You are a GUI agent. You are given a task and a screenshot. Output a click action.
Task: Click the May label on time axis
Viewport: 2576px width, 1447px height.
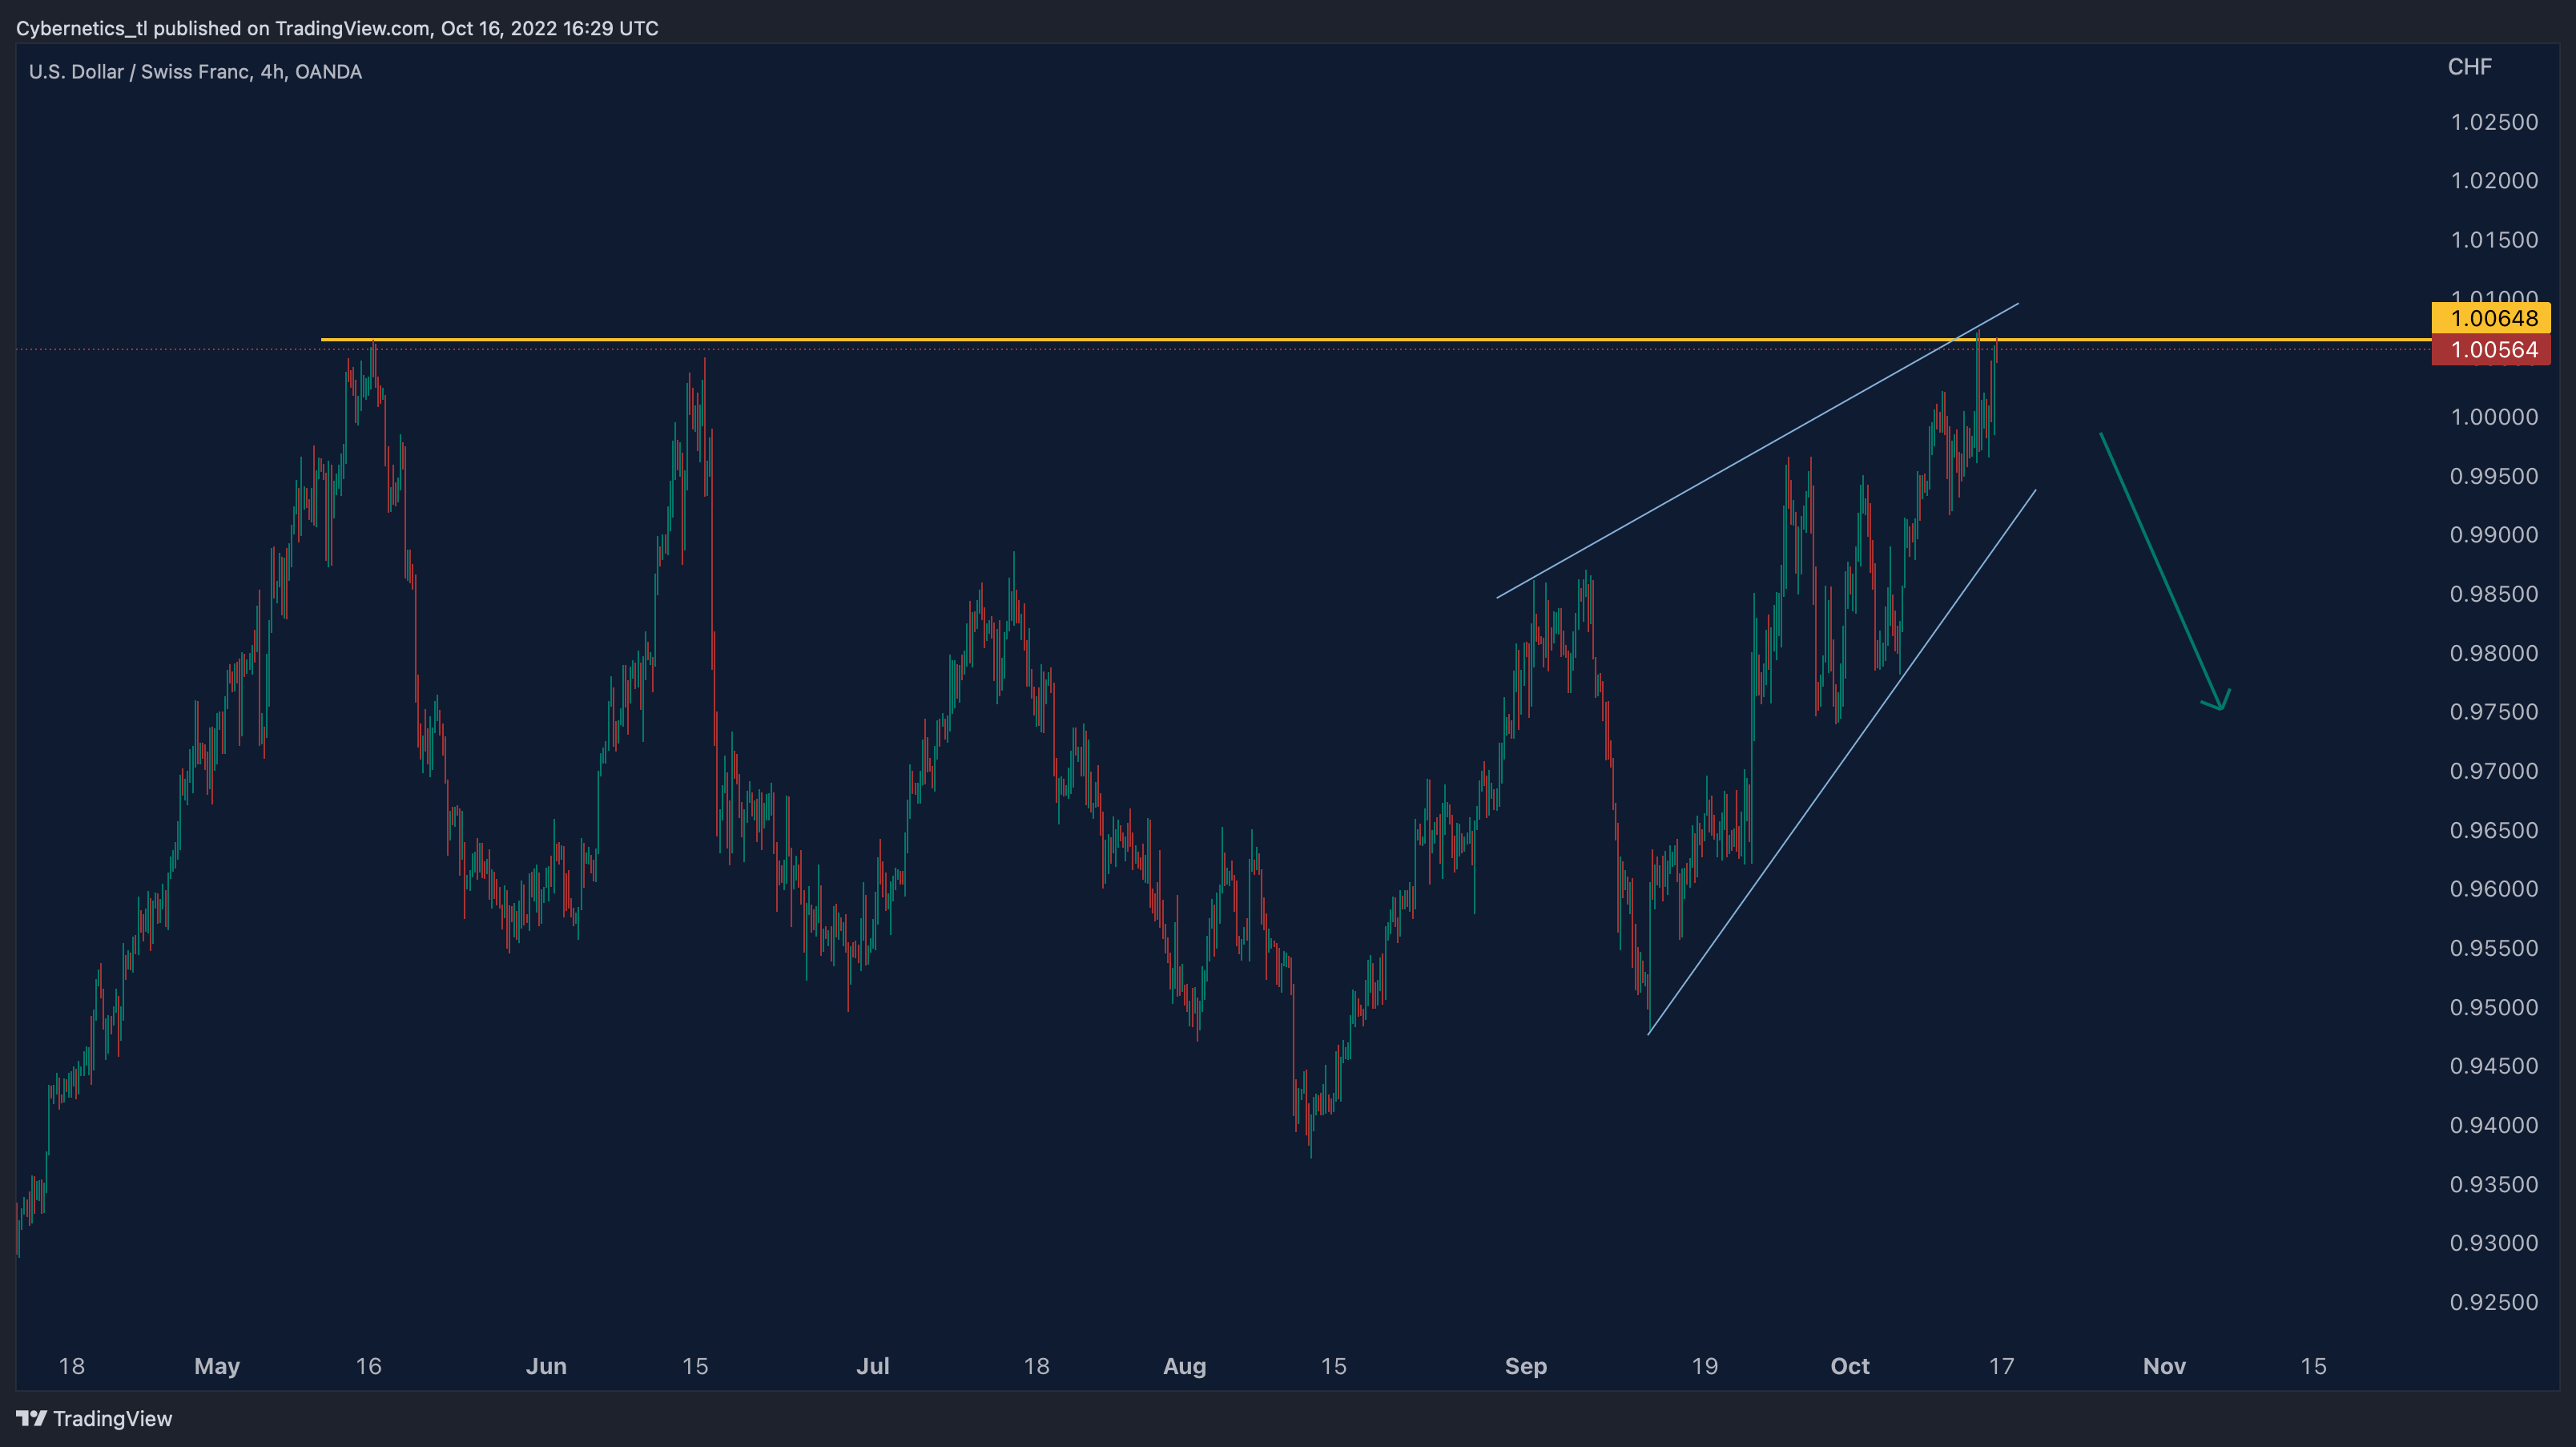[x=217, y=1366]
